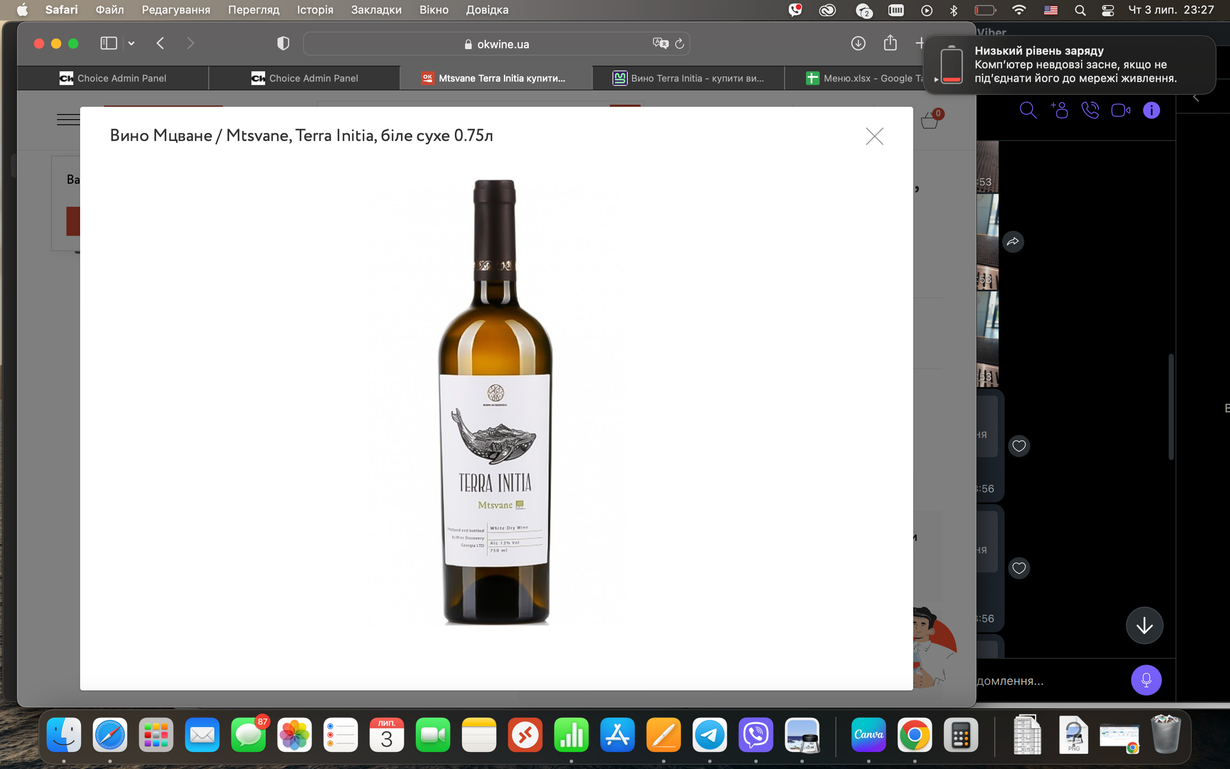Go back in Safari history

coord(160,43)
